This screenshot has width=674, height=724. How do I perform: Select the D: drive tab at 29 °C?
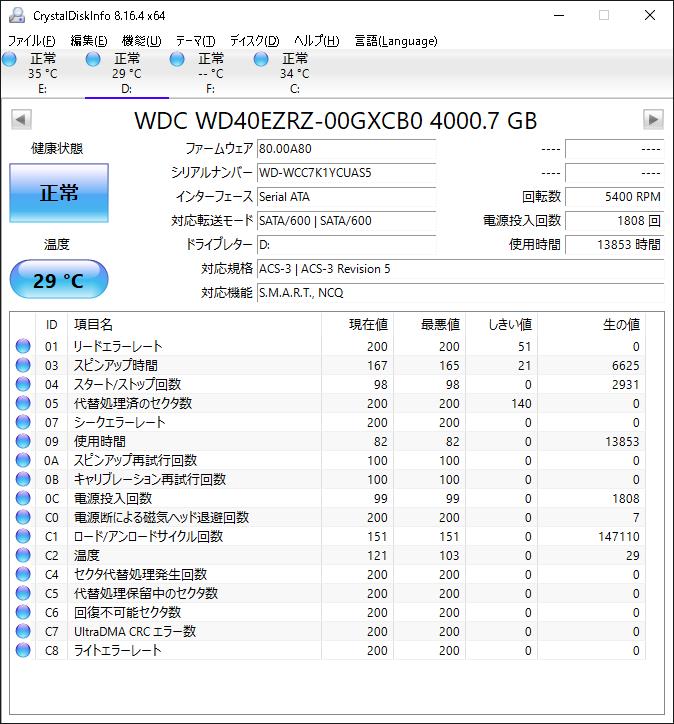126,73
